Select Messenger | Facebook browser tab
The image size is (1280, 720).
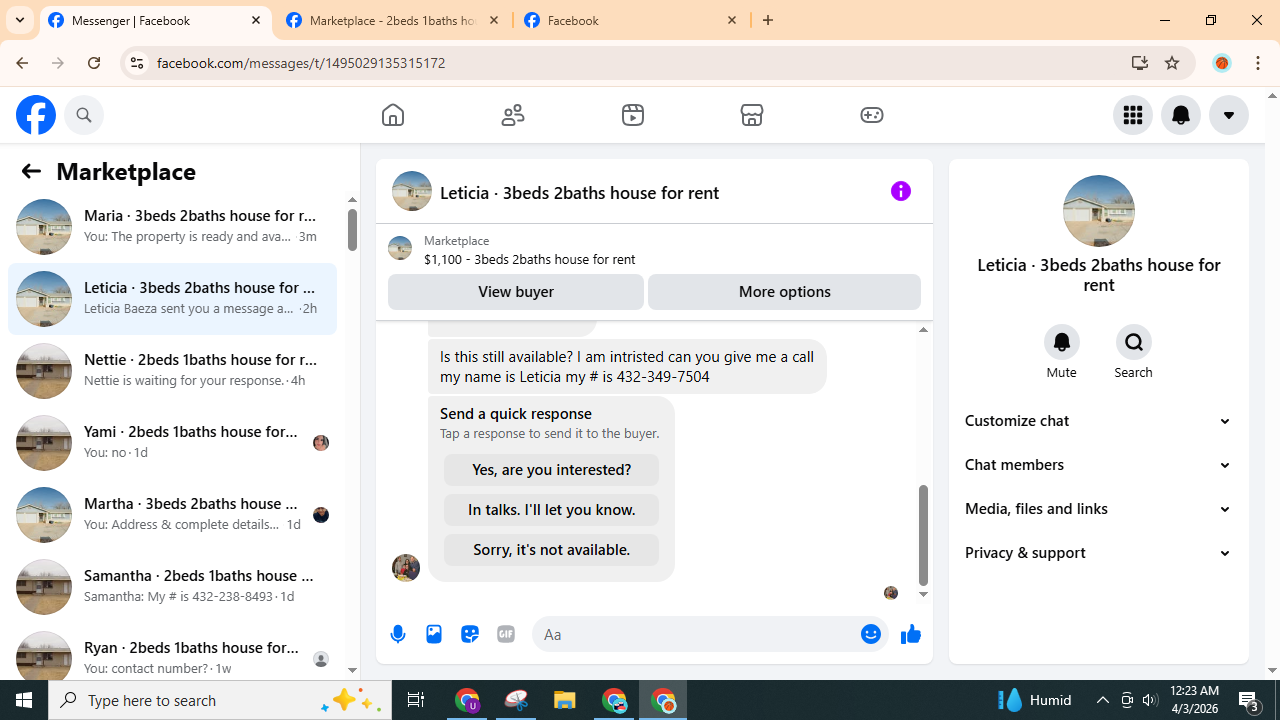click(x=156, y=20)
